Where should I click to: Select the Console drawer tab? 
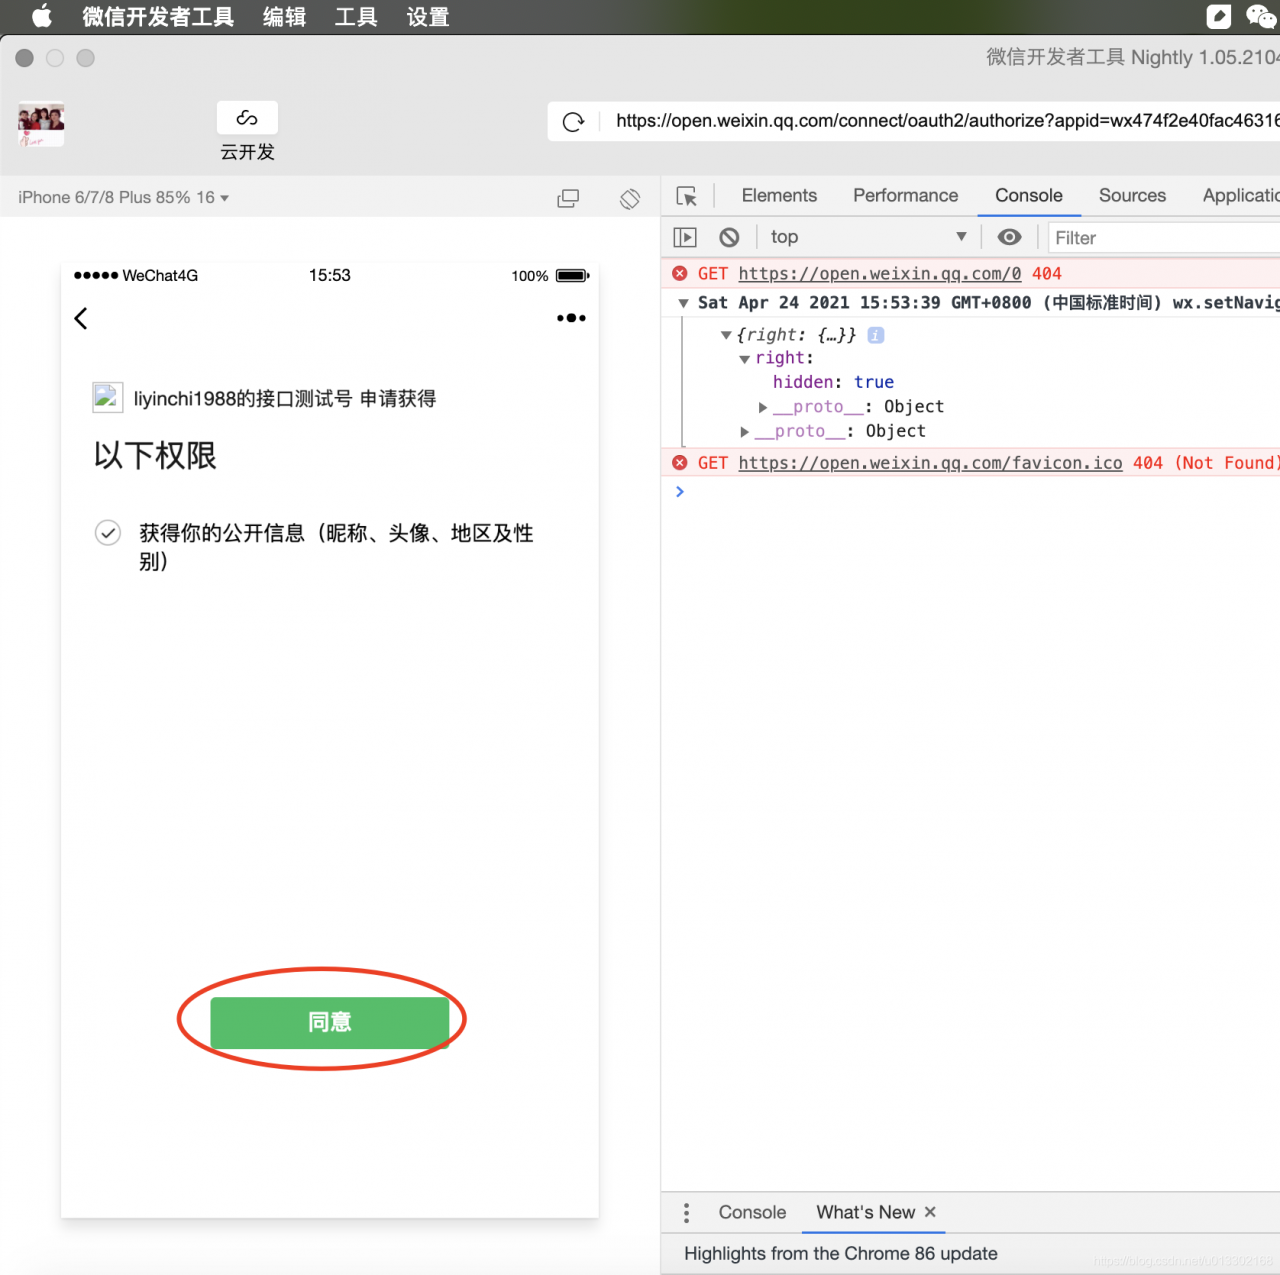tap(752, 1213)
